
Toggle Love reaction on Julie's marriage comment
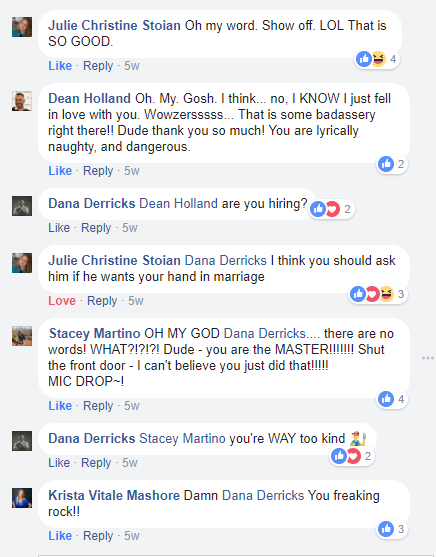pos(62,301)
